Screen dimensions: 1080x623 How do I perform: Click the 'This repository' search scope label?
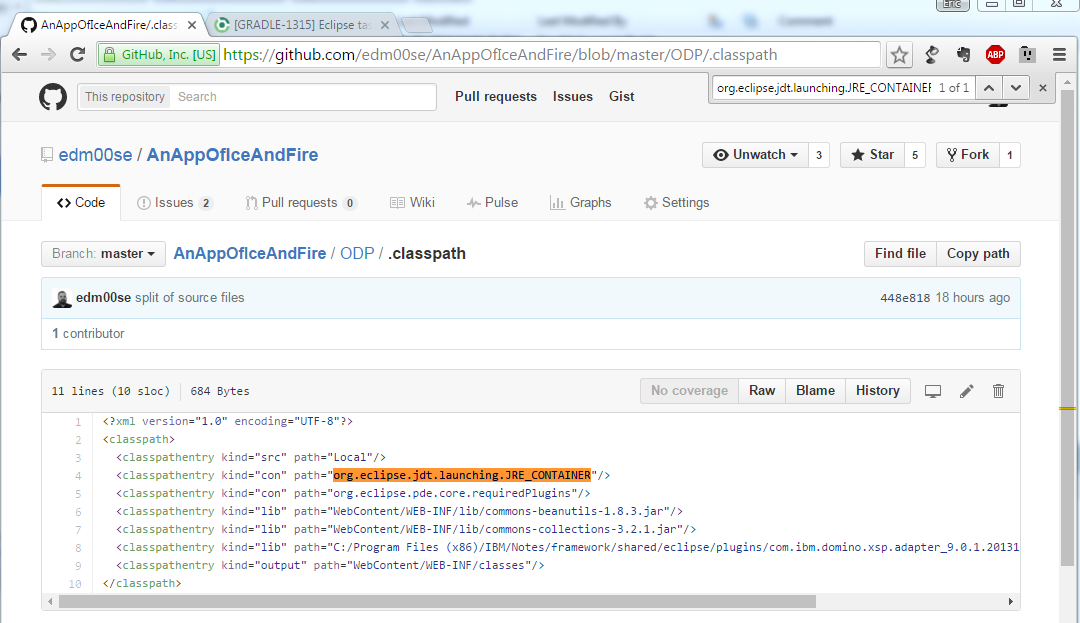[125, 97]
